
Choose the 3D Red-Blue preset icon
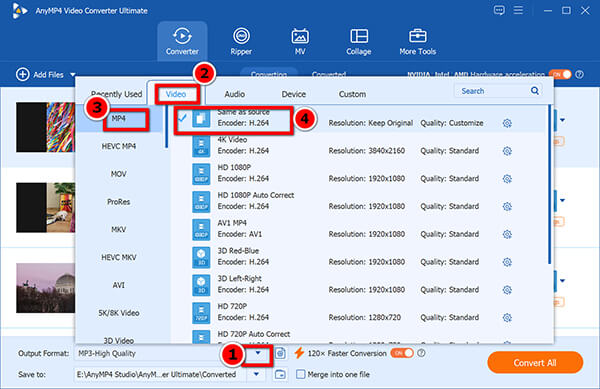201,257
